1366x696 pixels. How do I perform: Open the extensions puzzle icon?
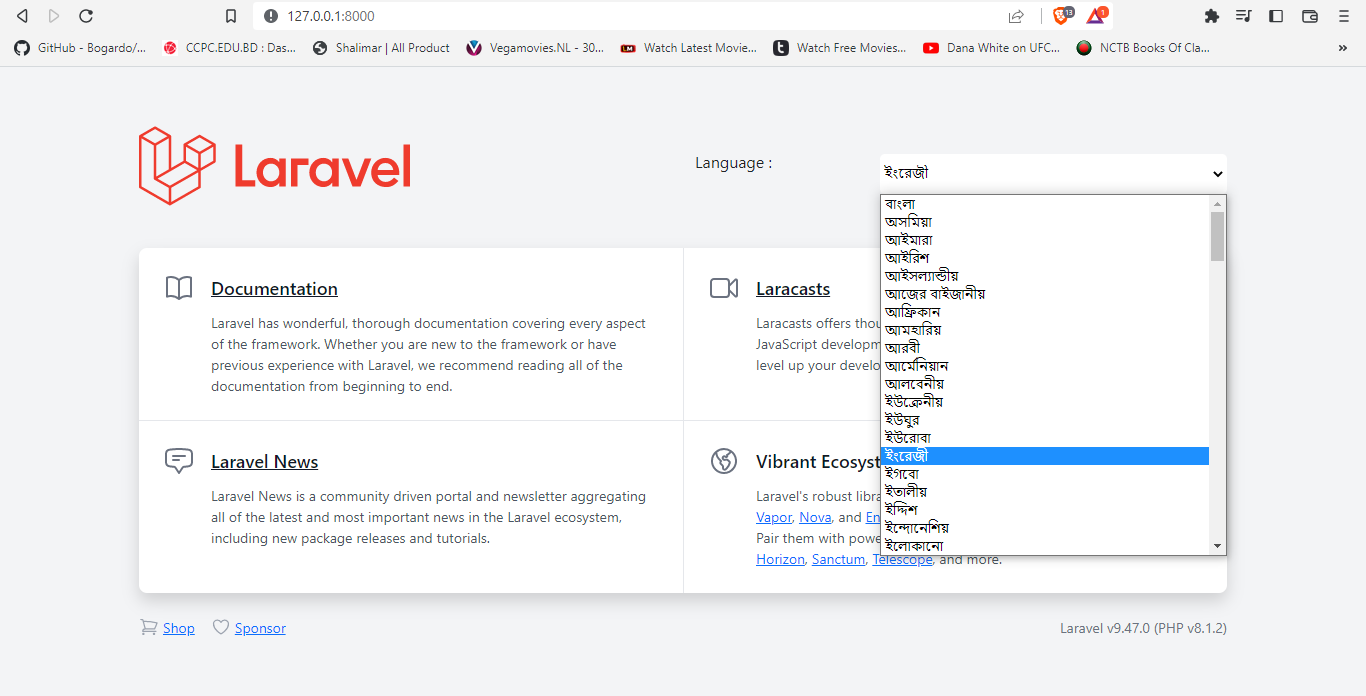(1212, 16)
